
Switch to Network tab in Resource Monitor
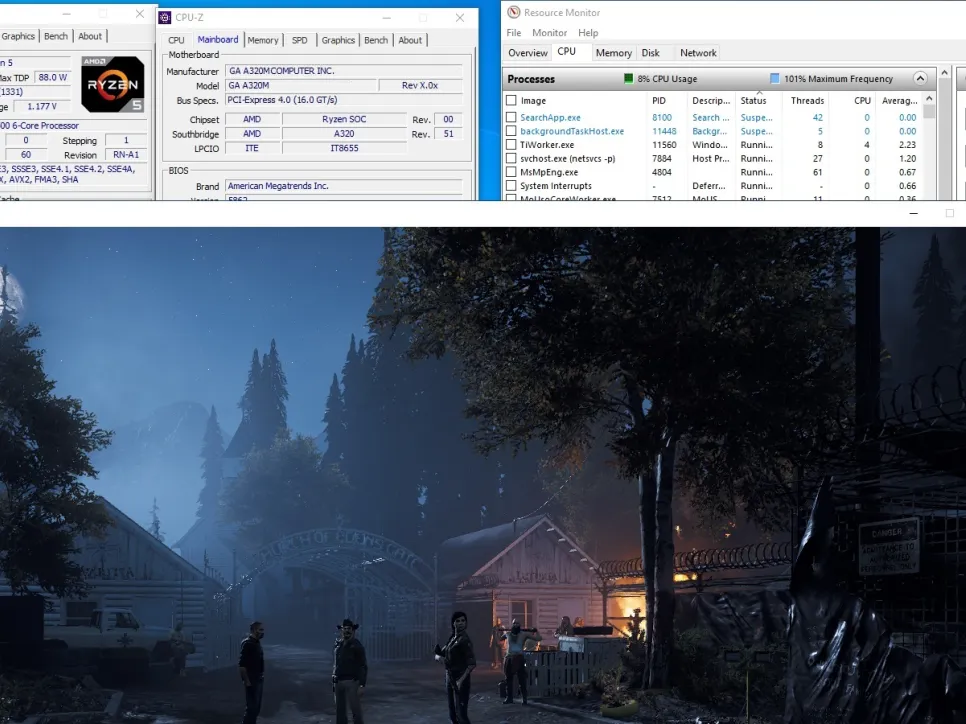tap(698, 53)
